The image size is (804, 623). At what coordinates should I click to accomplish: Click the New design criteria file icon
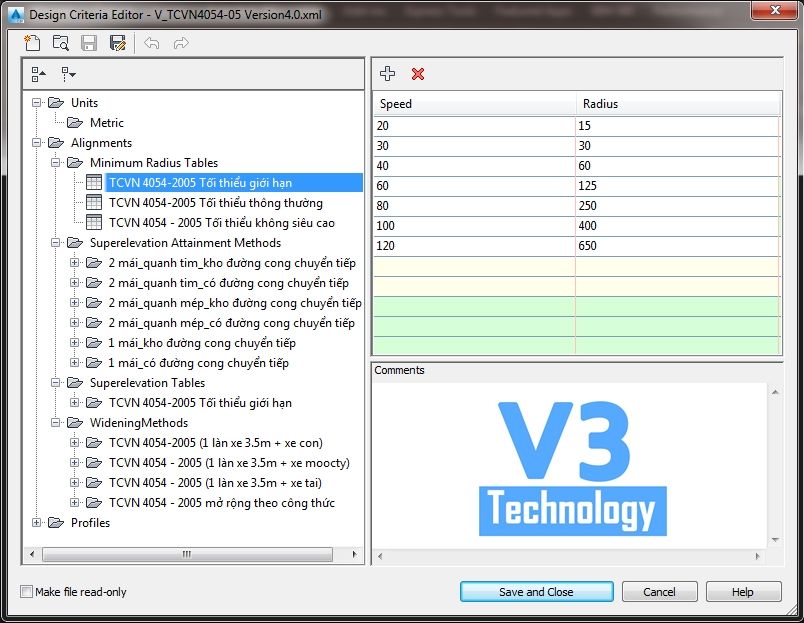click(32, 43)
